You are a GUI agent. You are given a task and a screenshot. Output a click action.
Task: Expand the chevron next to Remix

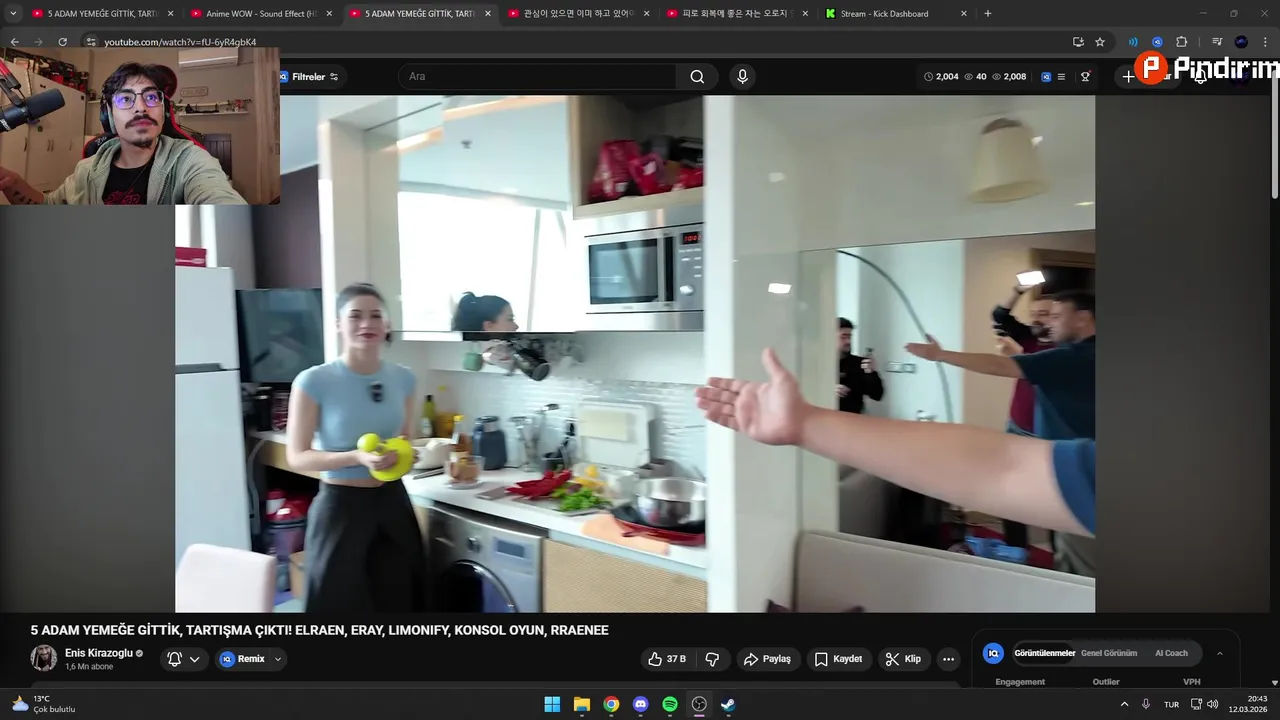pyautogui.click(x=278, y=659)
